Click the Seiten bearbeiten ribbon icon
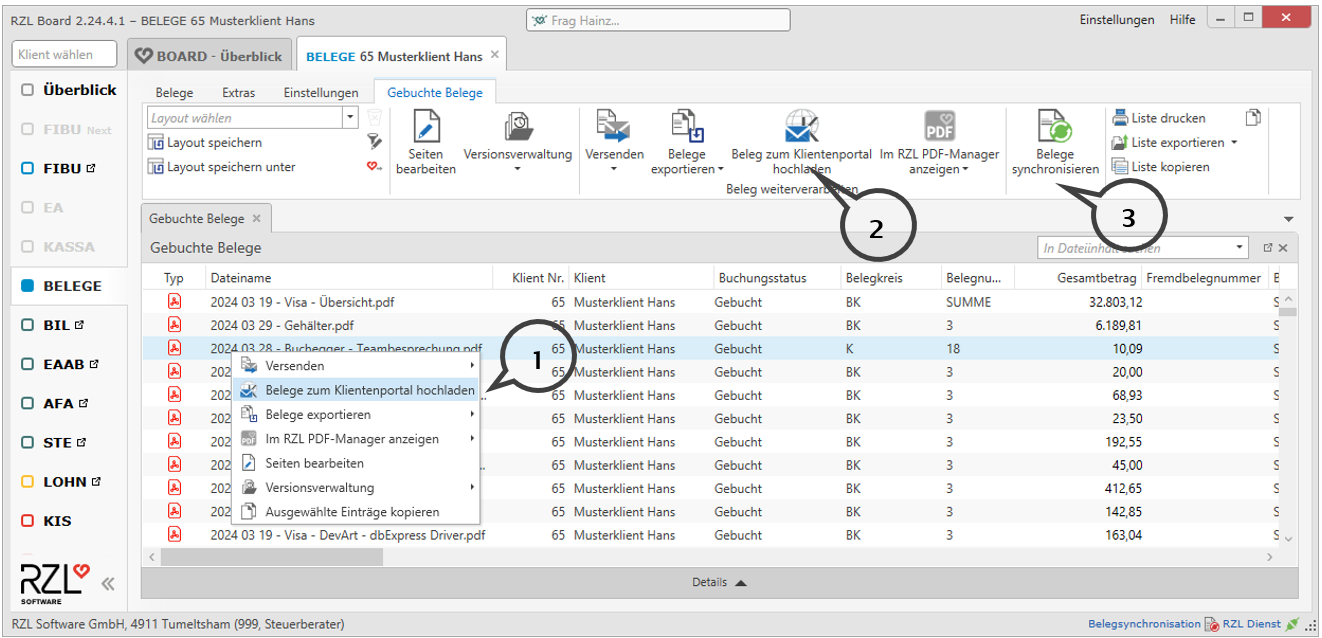 click(x=426, y=128)
